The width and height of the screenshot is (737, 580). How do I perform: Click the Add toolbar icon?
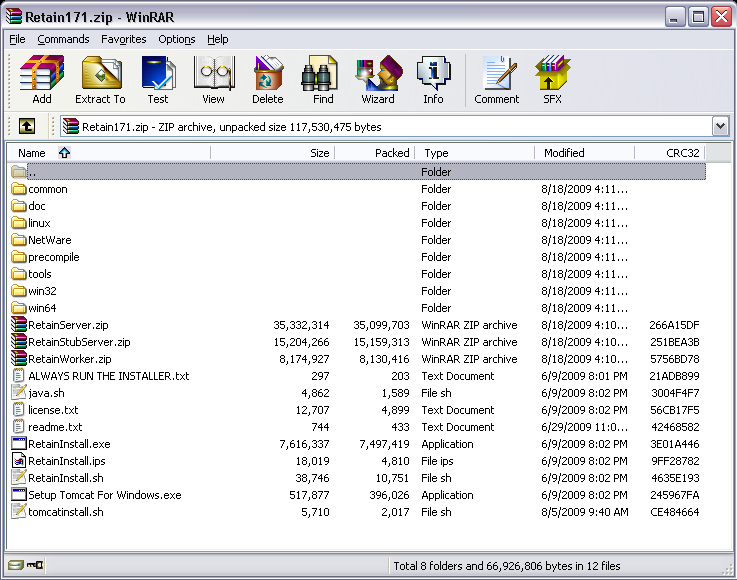(41, 79)
